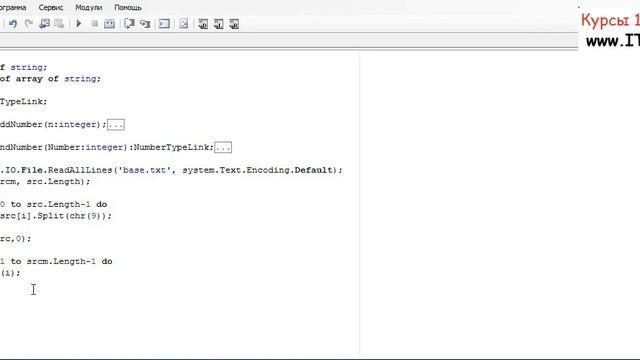The height and width of the screenshot is (360, 640).
Task: Click the greyed navigate forward icon
Action: coord(59,24)
